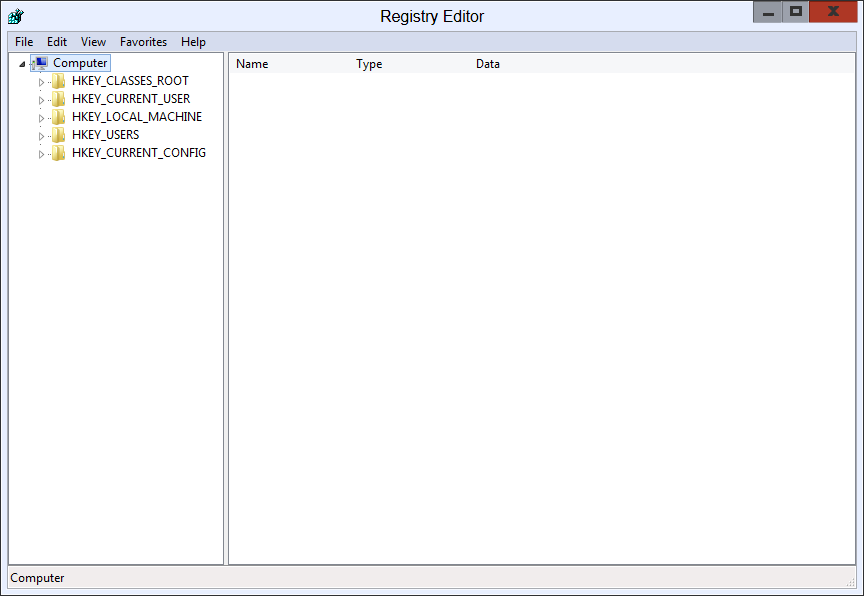This screenshot has width=864, height=596.
Task: Click the HKEY_CURRENT_CONFIG folder icon
Action: click(58, 153)
